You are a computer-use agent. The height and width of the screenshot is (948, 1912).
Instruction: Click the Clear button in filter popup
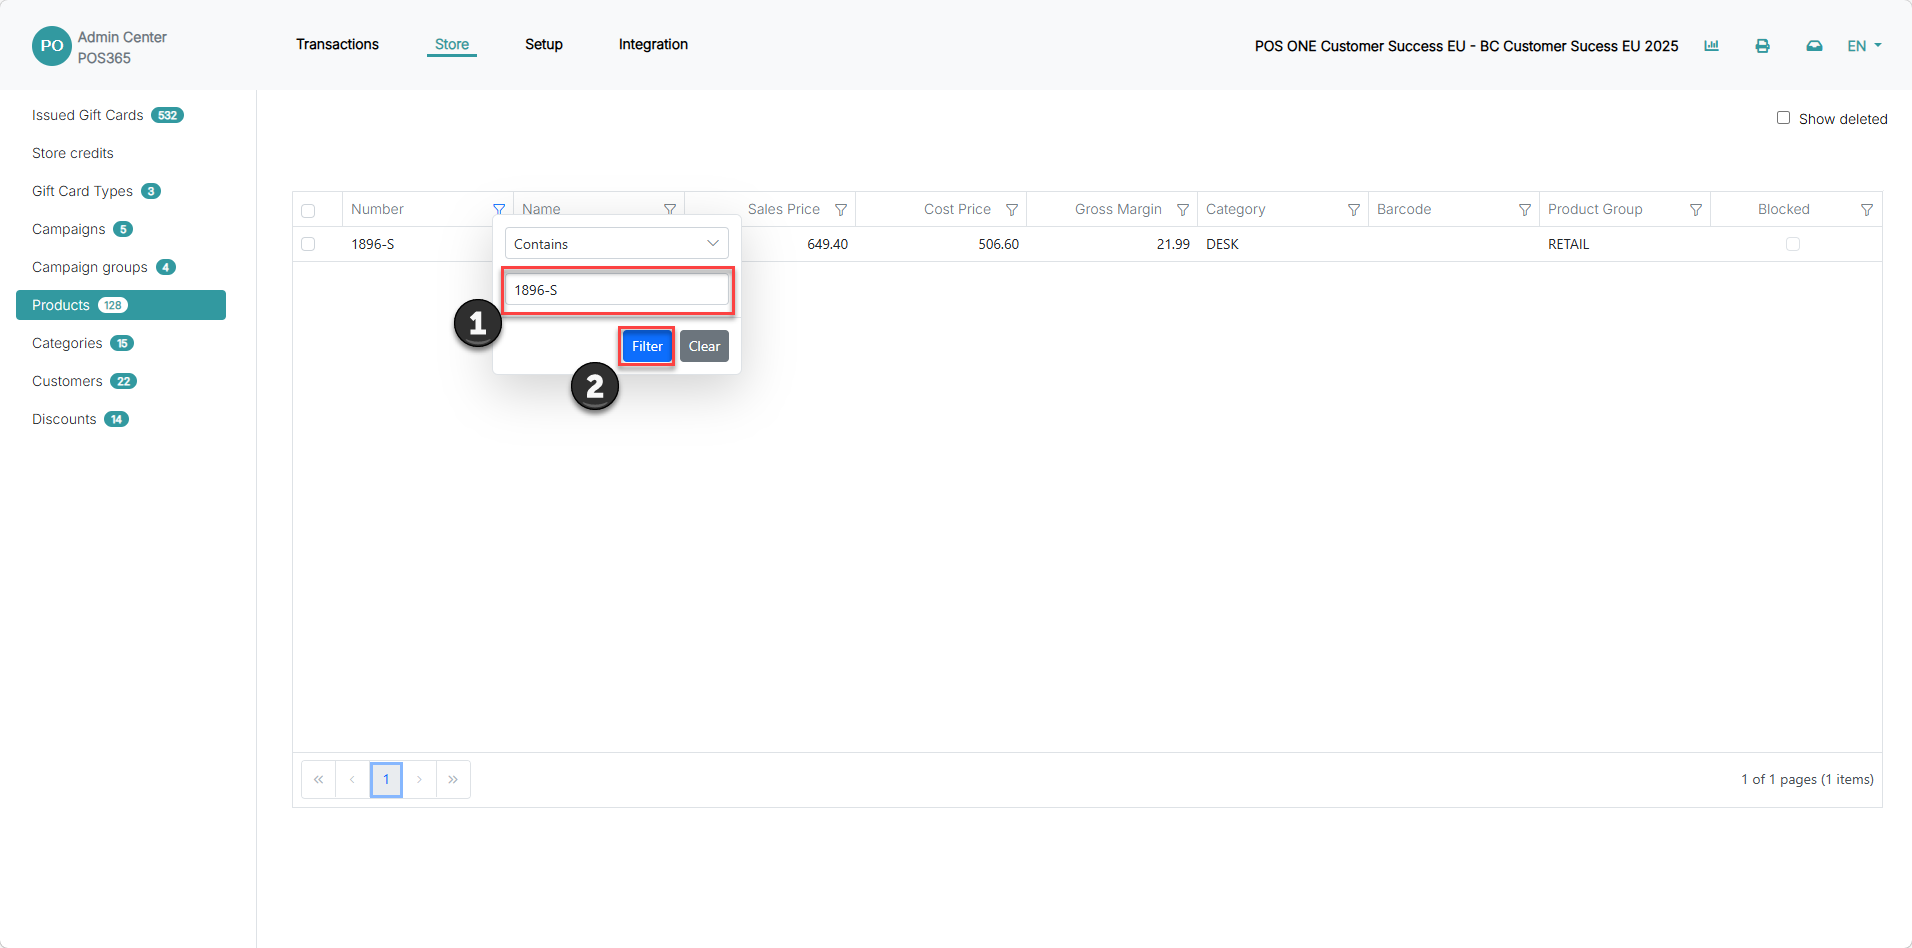point(704,346)
